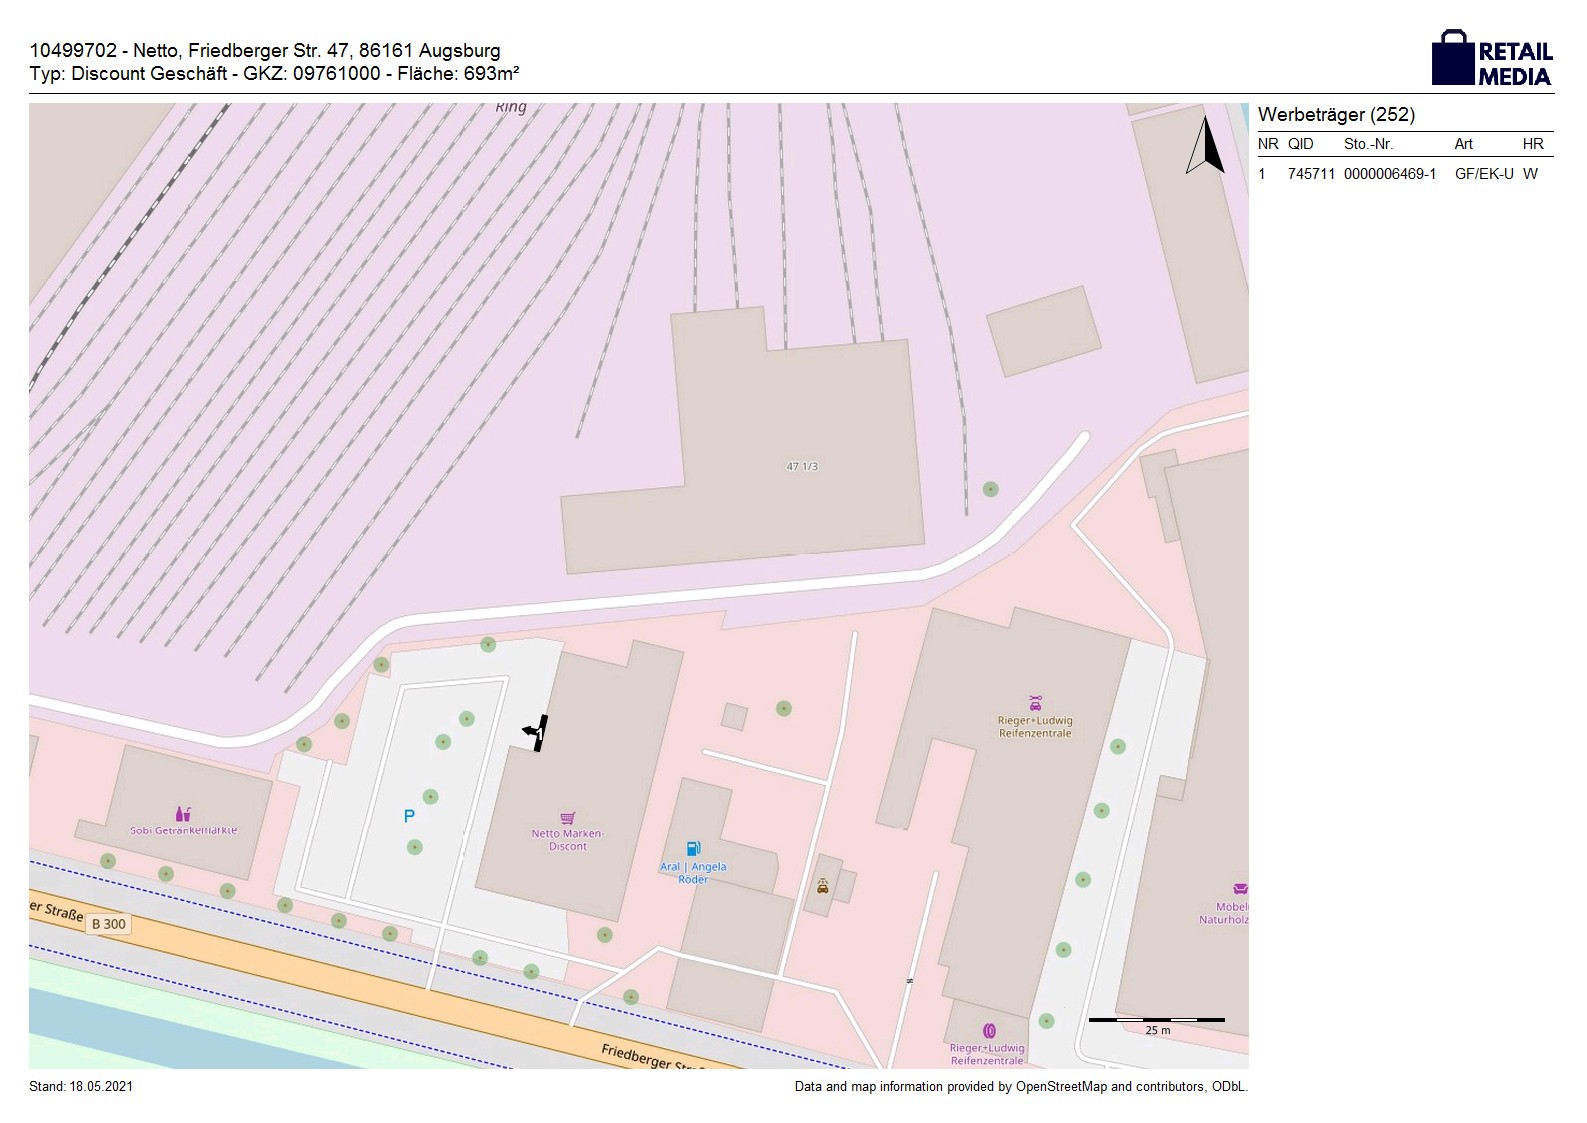Screen dimensions: 1587x1123
Task: Select the Netto Marken-Discount shopping cart icon
Action: tap(568, 818)
